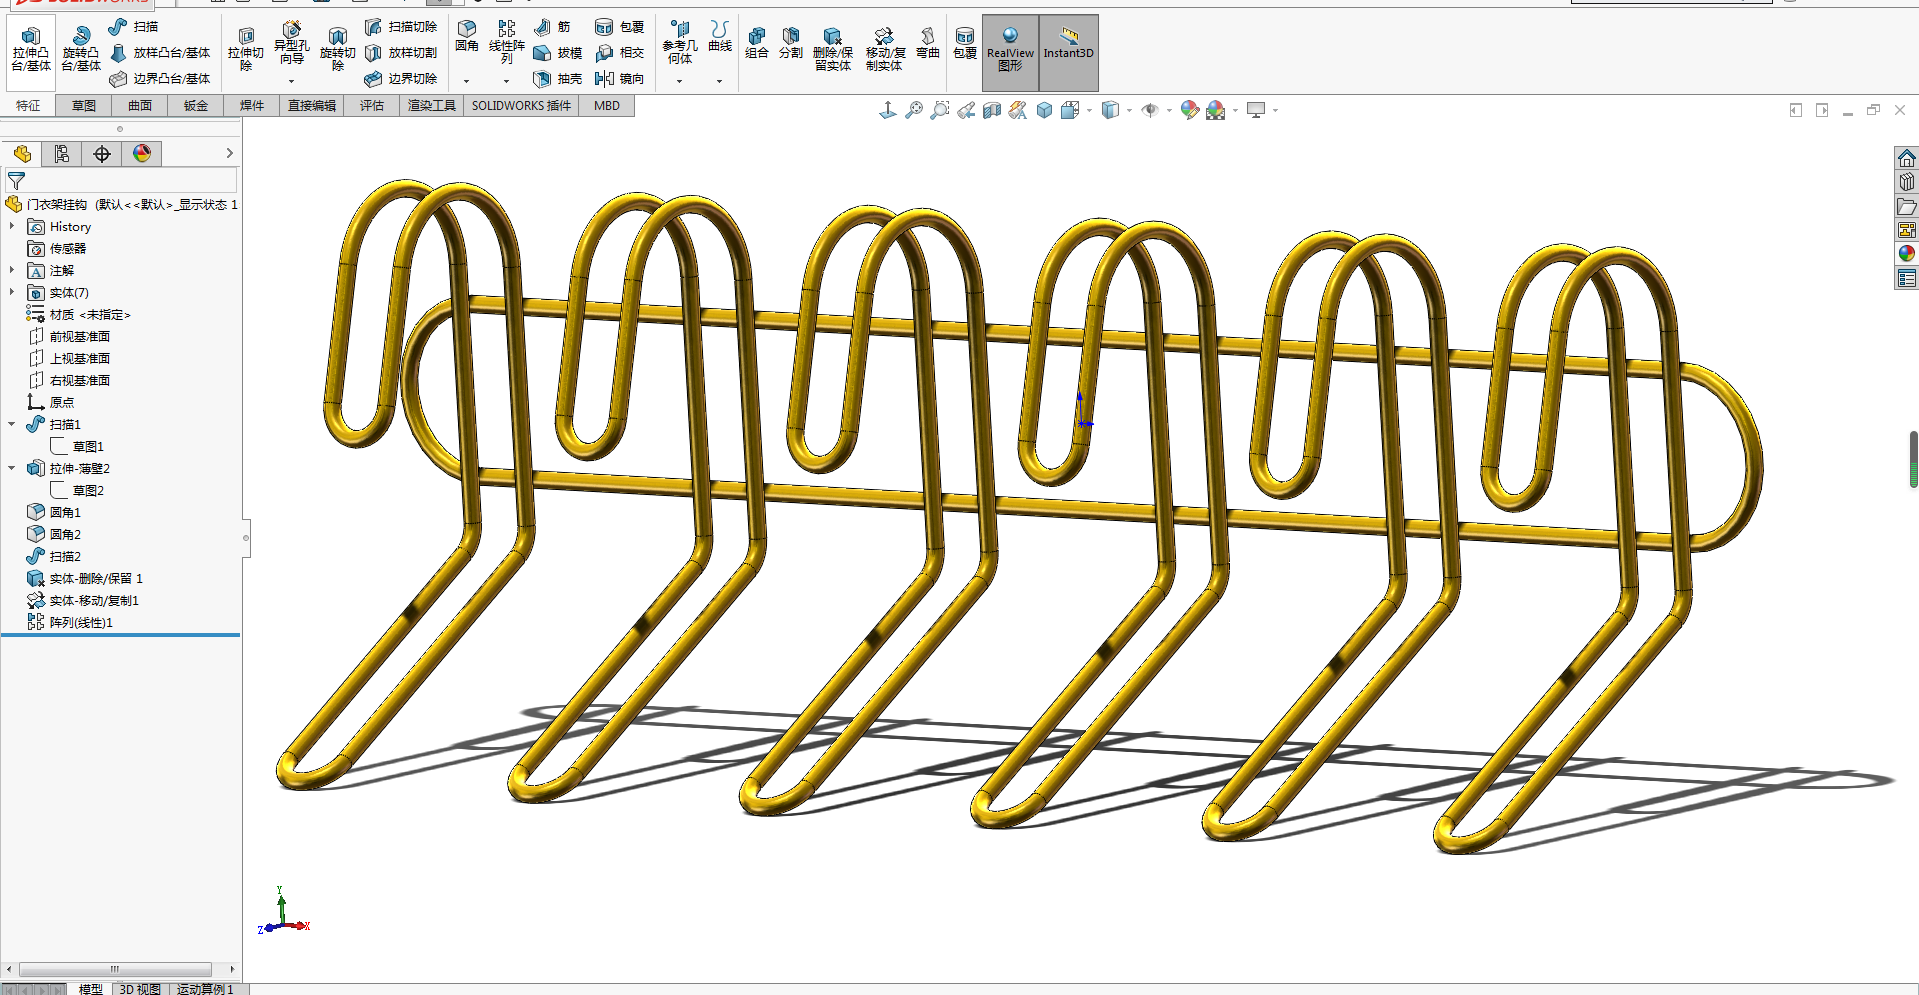Select the 删除/保留实体 delete body tool

coord(832,49)
